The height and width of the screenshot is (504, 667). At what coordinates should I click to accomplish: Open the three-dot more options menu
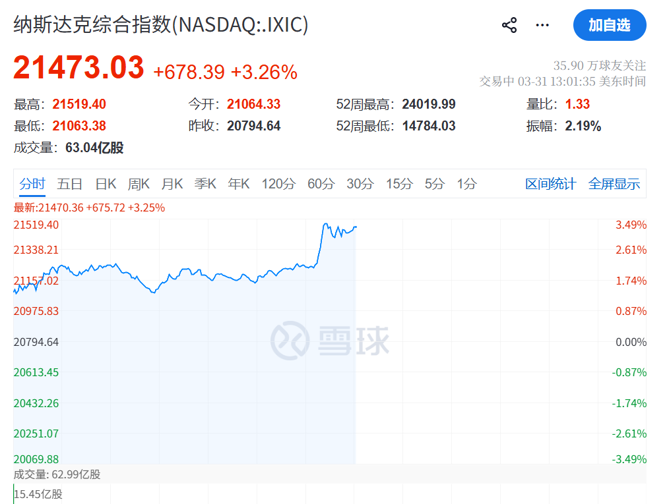tap(545, 25)
